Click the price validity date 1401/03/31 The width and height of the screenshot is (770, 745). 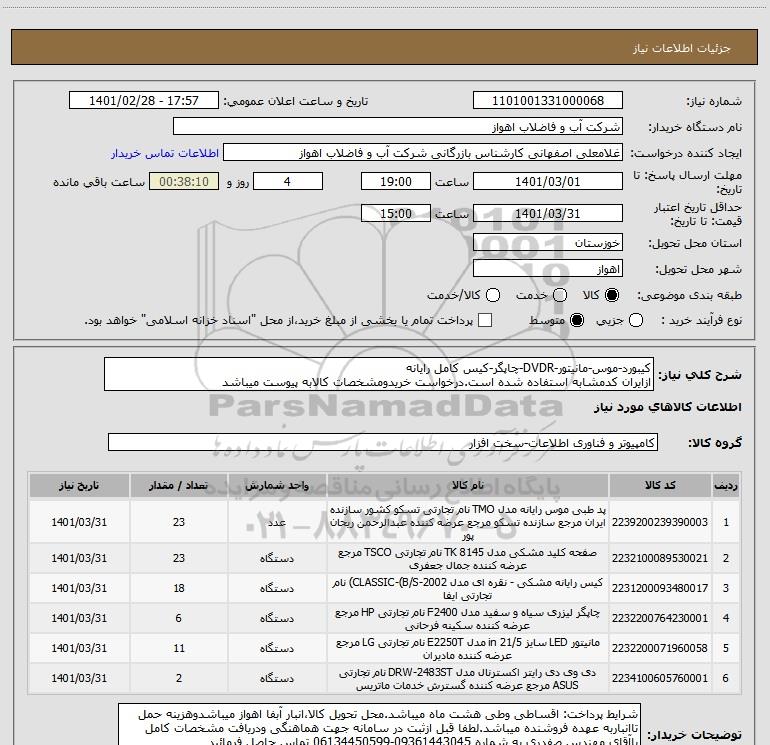point(548,213)
